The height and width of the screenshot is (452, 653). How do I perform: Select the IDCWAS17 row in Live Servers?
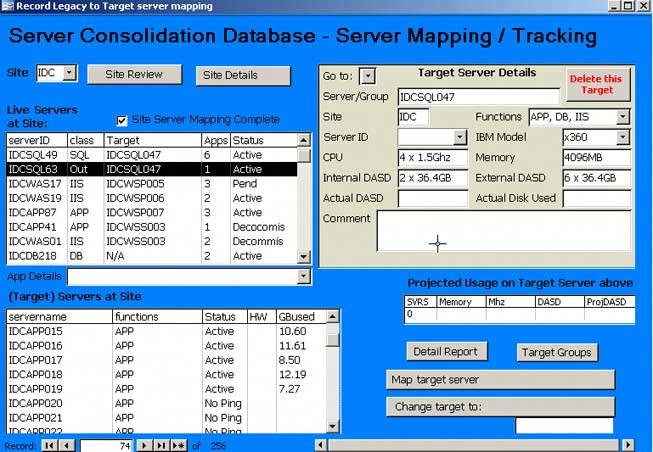[24, 185]
